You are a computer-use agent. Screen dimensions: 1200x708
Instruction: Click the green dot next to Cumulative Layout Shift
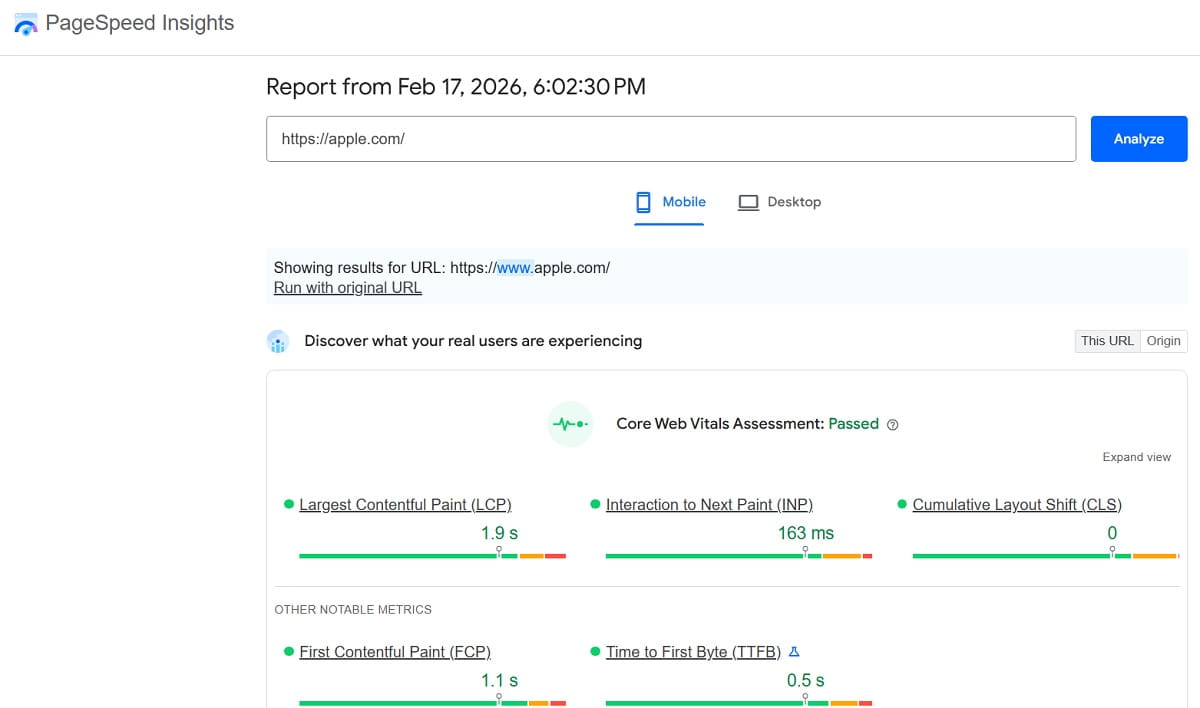click(902, 504)
